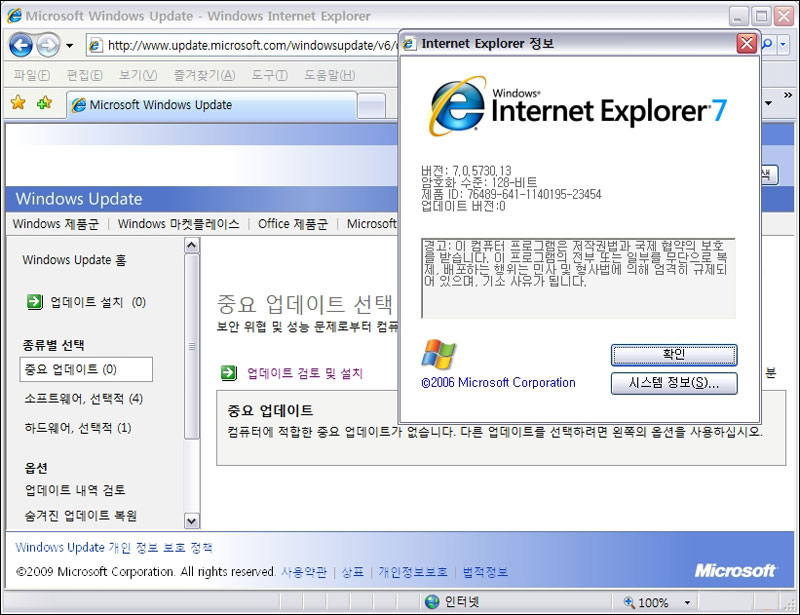Click 시스템 정보(S)... button
The height and width of the screenshot is (615, 800).
click(674, 383)
